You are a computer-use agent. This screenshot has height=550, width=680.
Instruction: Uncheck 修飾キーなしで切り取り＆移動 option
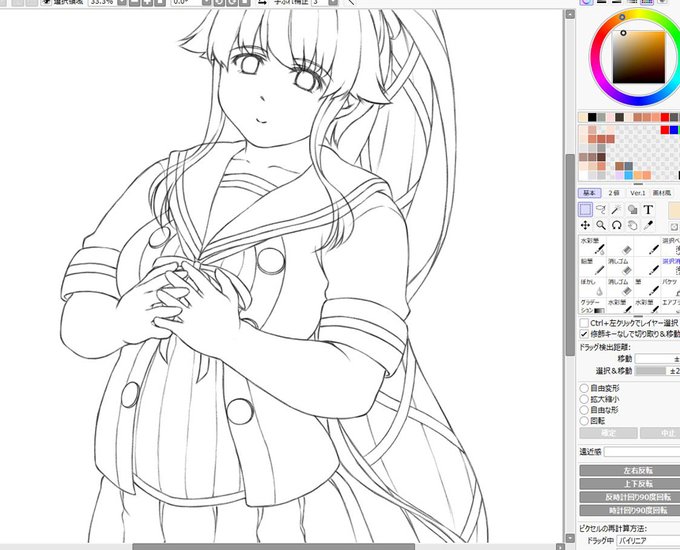point(584,334)
